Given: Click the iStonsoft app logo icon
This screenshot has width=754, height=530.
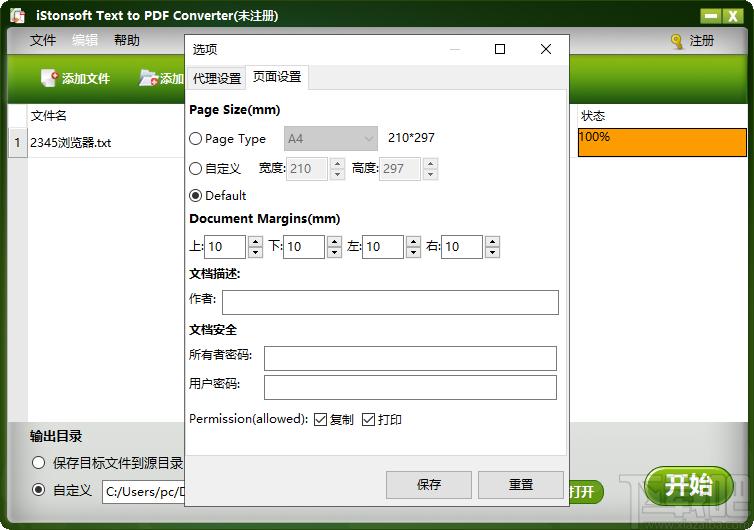Looking at the screenshot, I should [17, 15].
